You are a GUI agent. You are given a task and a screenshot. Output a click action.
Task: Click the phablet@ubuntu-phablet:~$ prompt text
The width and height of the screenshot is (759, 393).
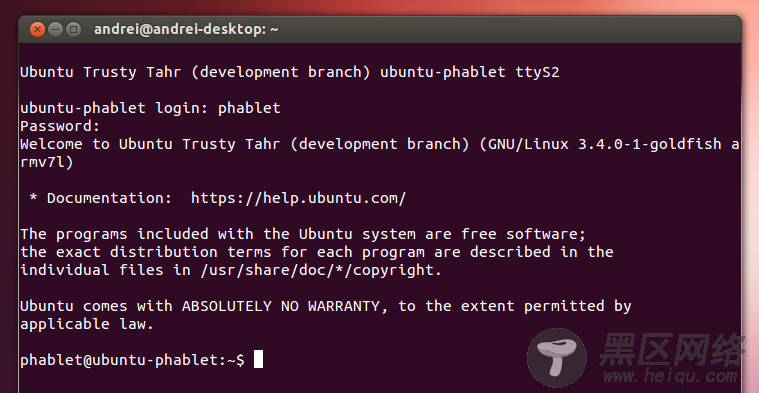(x=132, y=360)
